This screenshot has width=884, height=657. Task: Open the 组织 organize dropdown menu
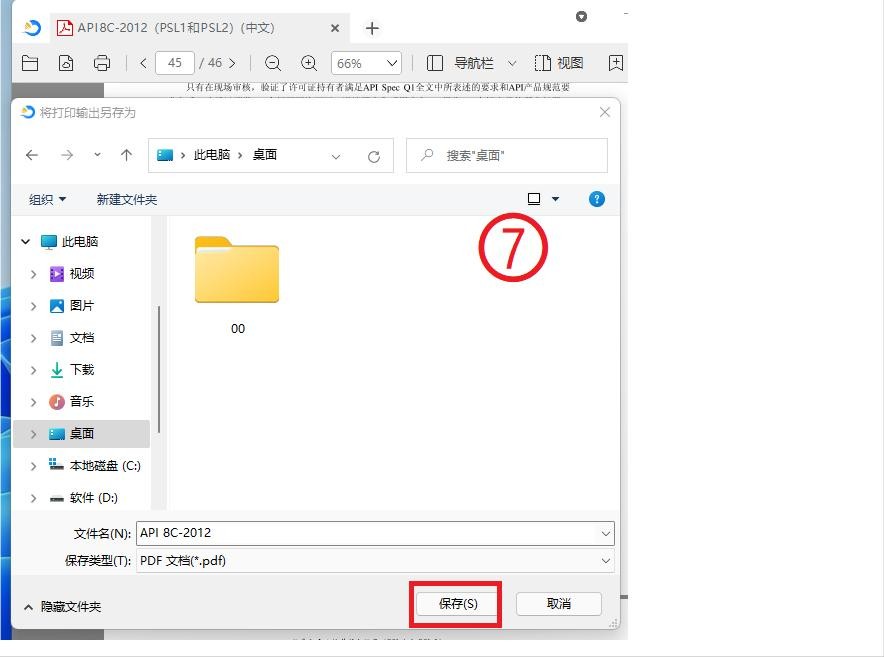pyautogui.click(x=48, y=199)
